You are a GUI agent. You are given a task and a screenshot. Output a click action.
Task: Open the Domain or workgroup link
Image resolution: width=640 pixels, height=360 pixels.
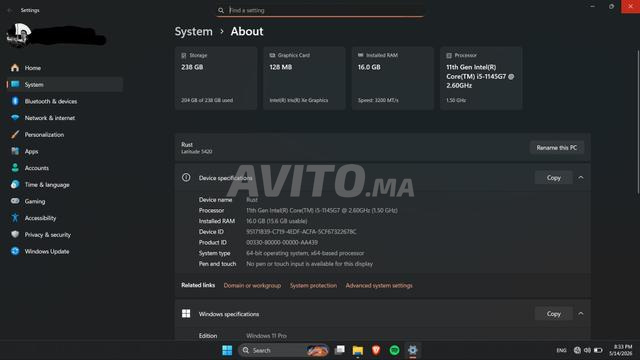coord(252,286)
